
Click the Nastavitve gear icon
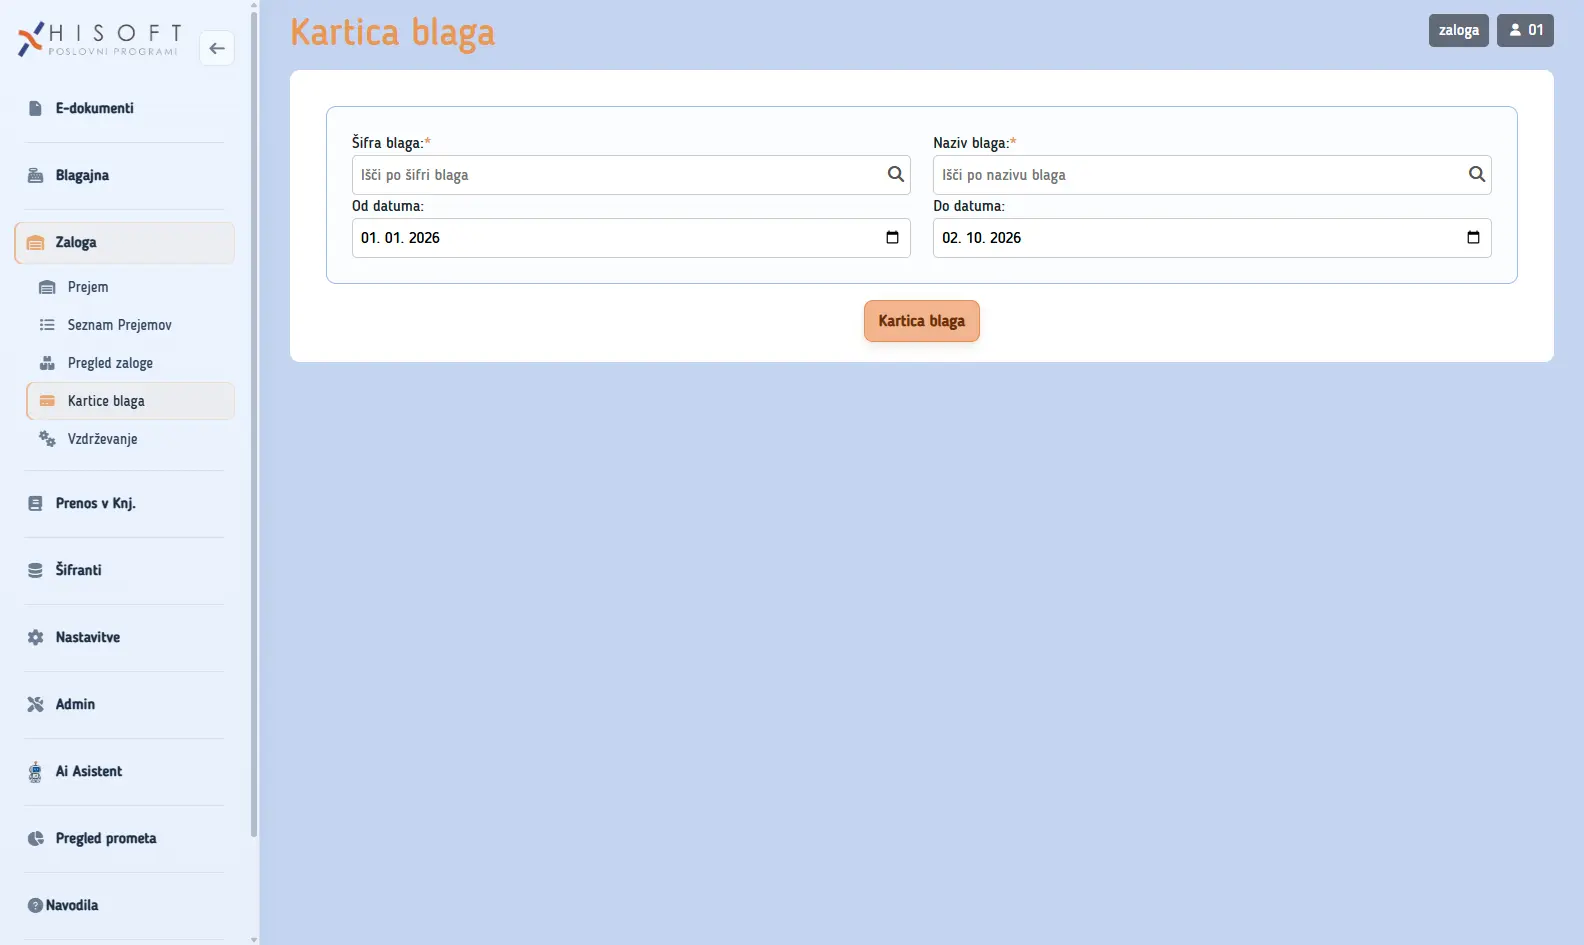tap(35, 637)
